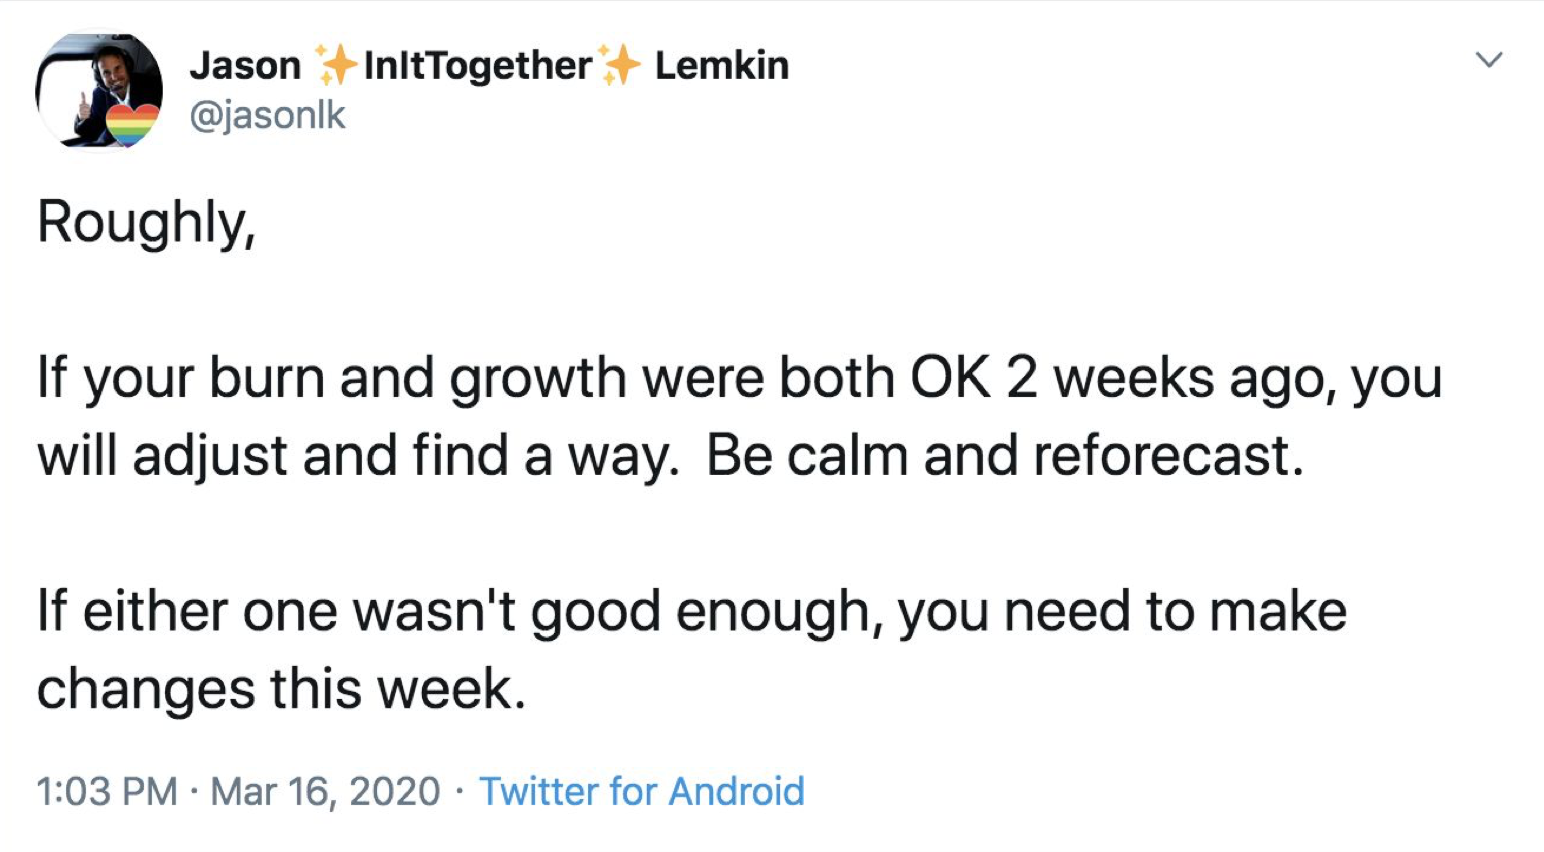Click the "Lemkin" surname in the header
The width and height of the screenshot is (1544, 852).
coord(721,66)
